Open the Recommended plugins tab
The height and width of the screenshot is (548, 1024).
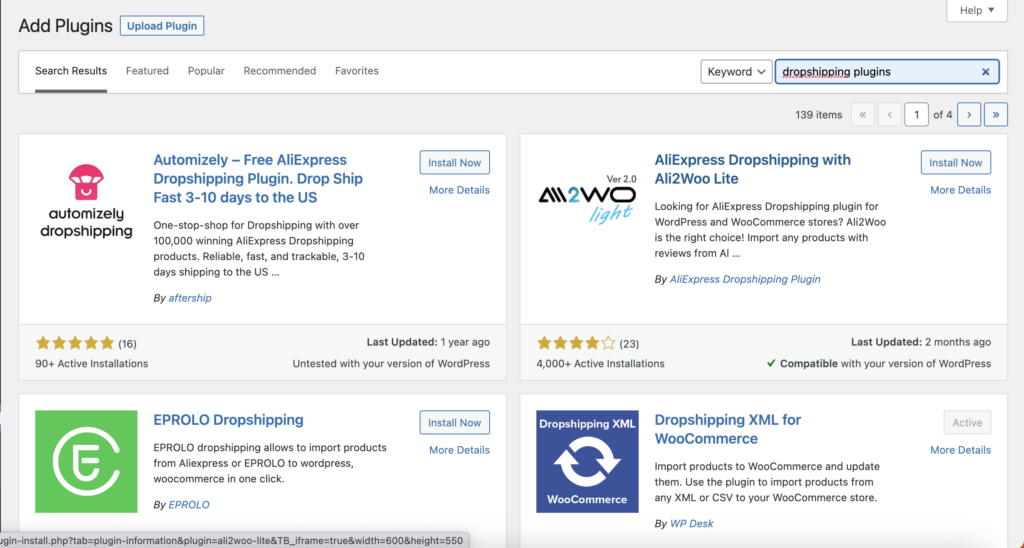280,71
